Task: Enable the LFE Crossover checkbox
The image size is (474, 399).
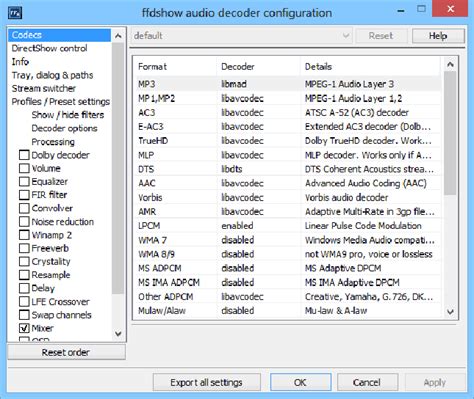Action: (x=24, y=302)
